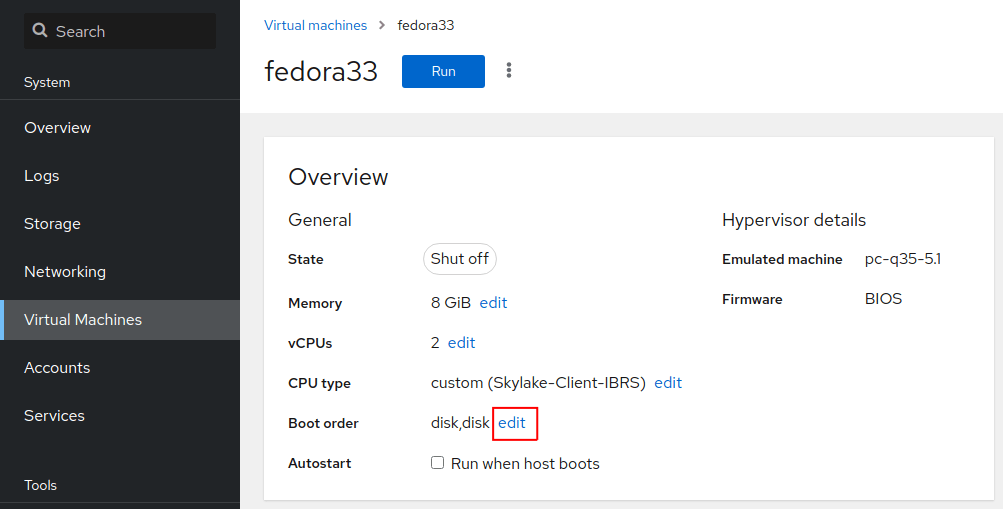
Task: Click the fedora33 breadcrumb text
Action: (x=425, y=26)
